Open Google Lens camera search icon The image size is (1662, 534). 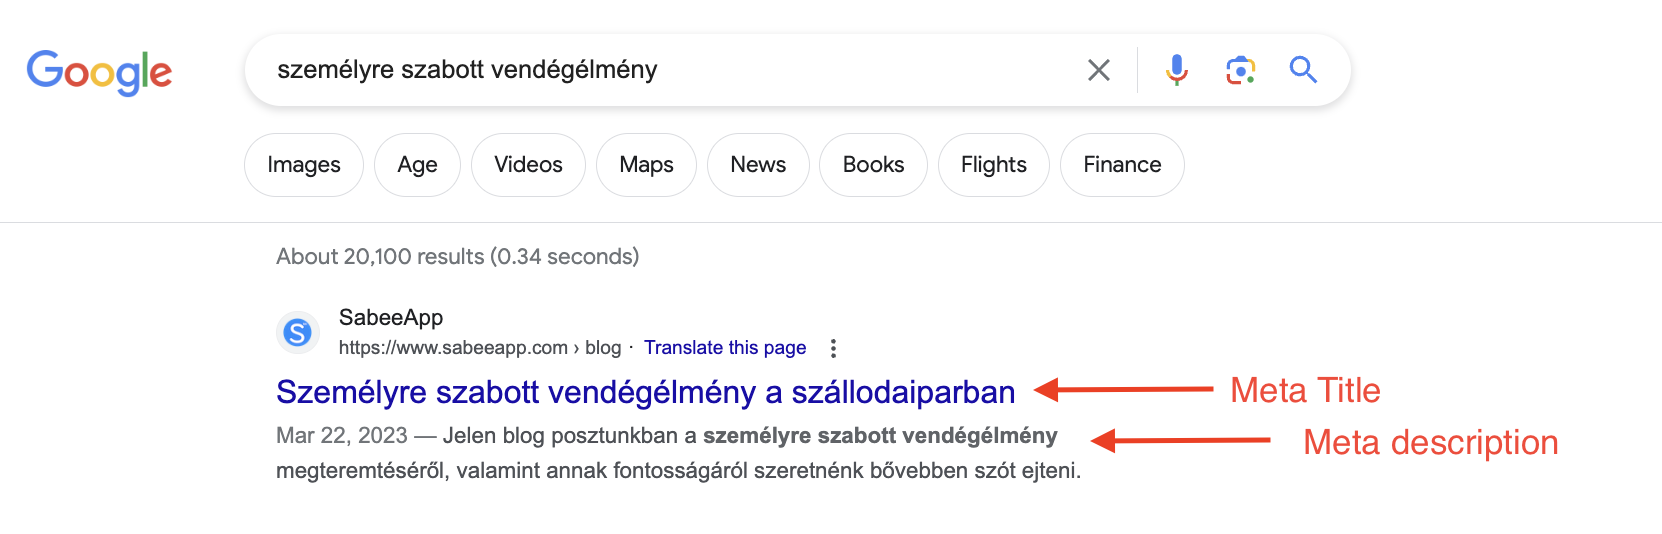[x=1241, y=70]
